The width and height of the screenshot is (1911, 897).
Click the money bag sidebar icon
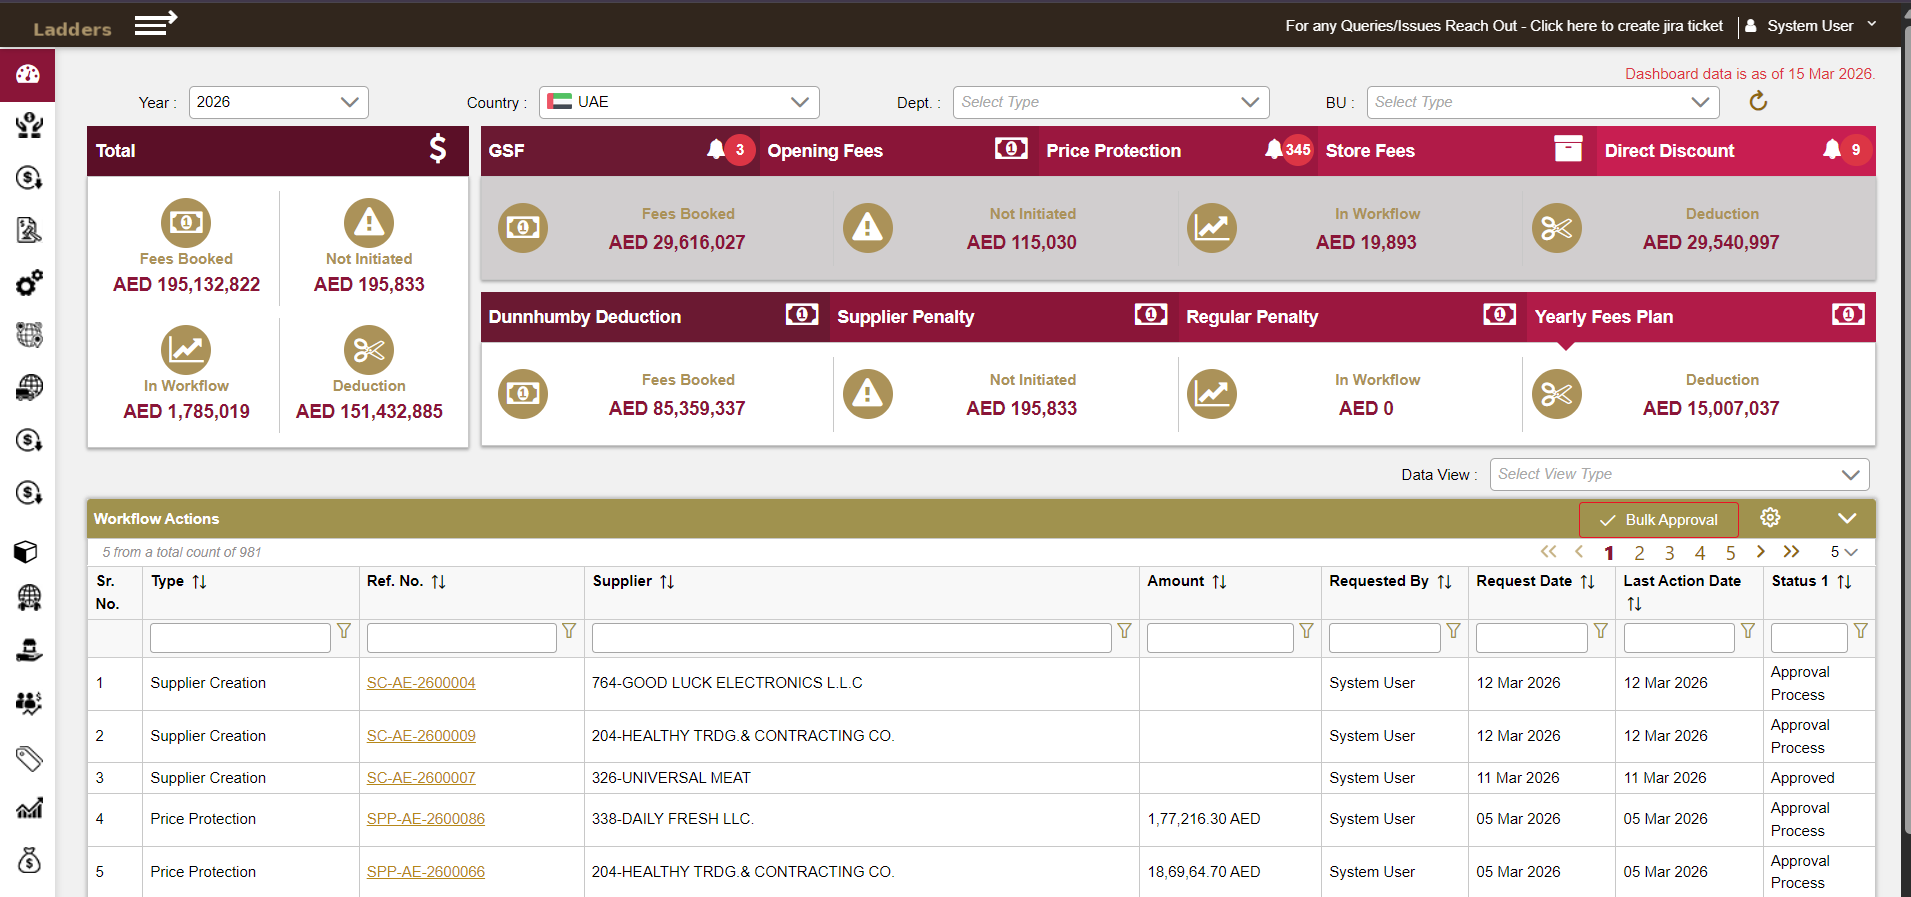click(29, 860)
